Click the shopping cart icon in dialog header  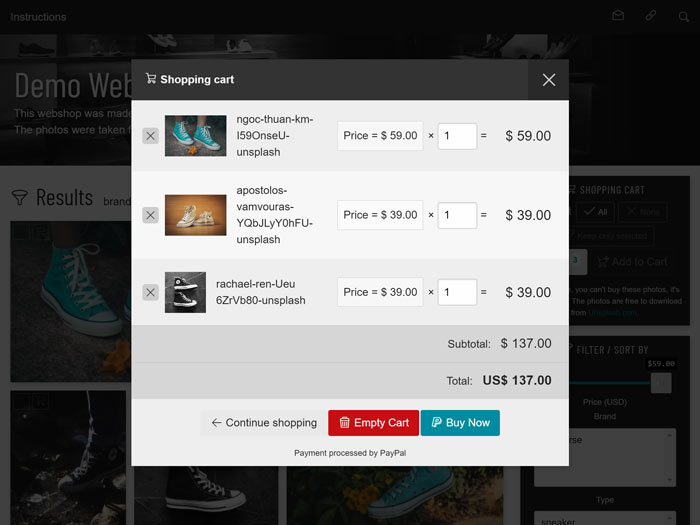151,79
